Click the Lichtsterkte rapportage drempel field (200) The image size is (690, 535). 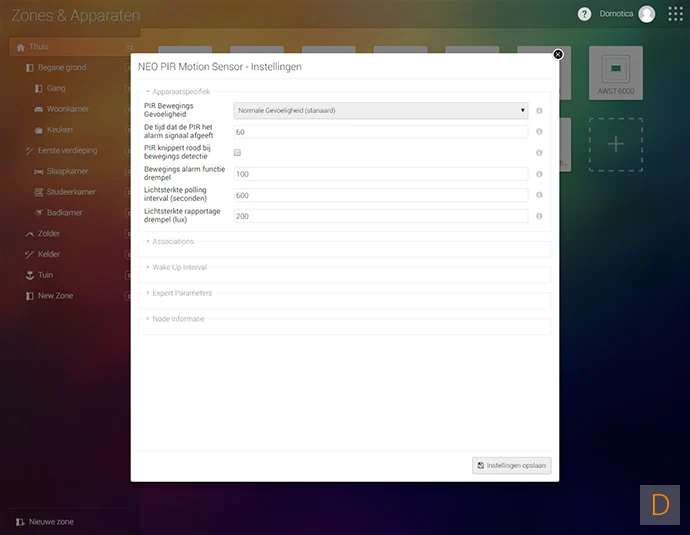(381, 216)
